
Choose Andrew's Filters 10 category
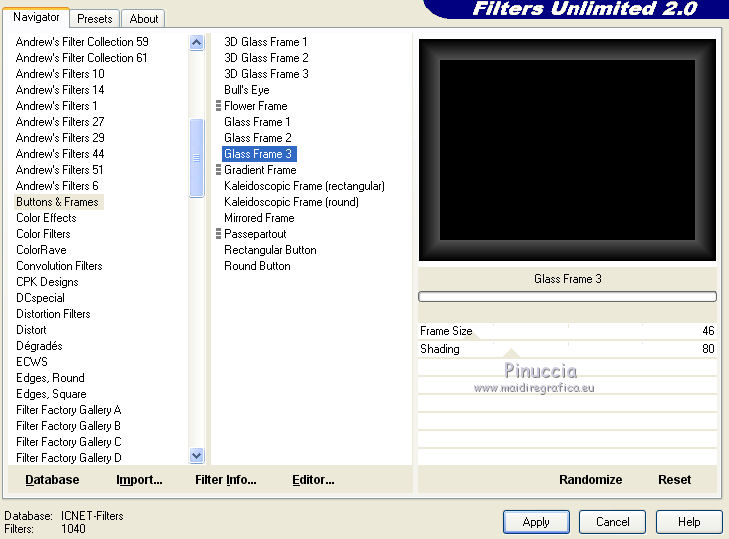pyautogui.click(x=60, y=73)
